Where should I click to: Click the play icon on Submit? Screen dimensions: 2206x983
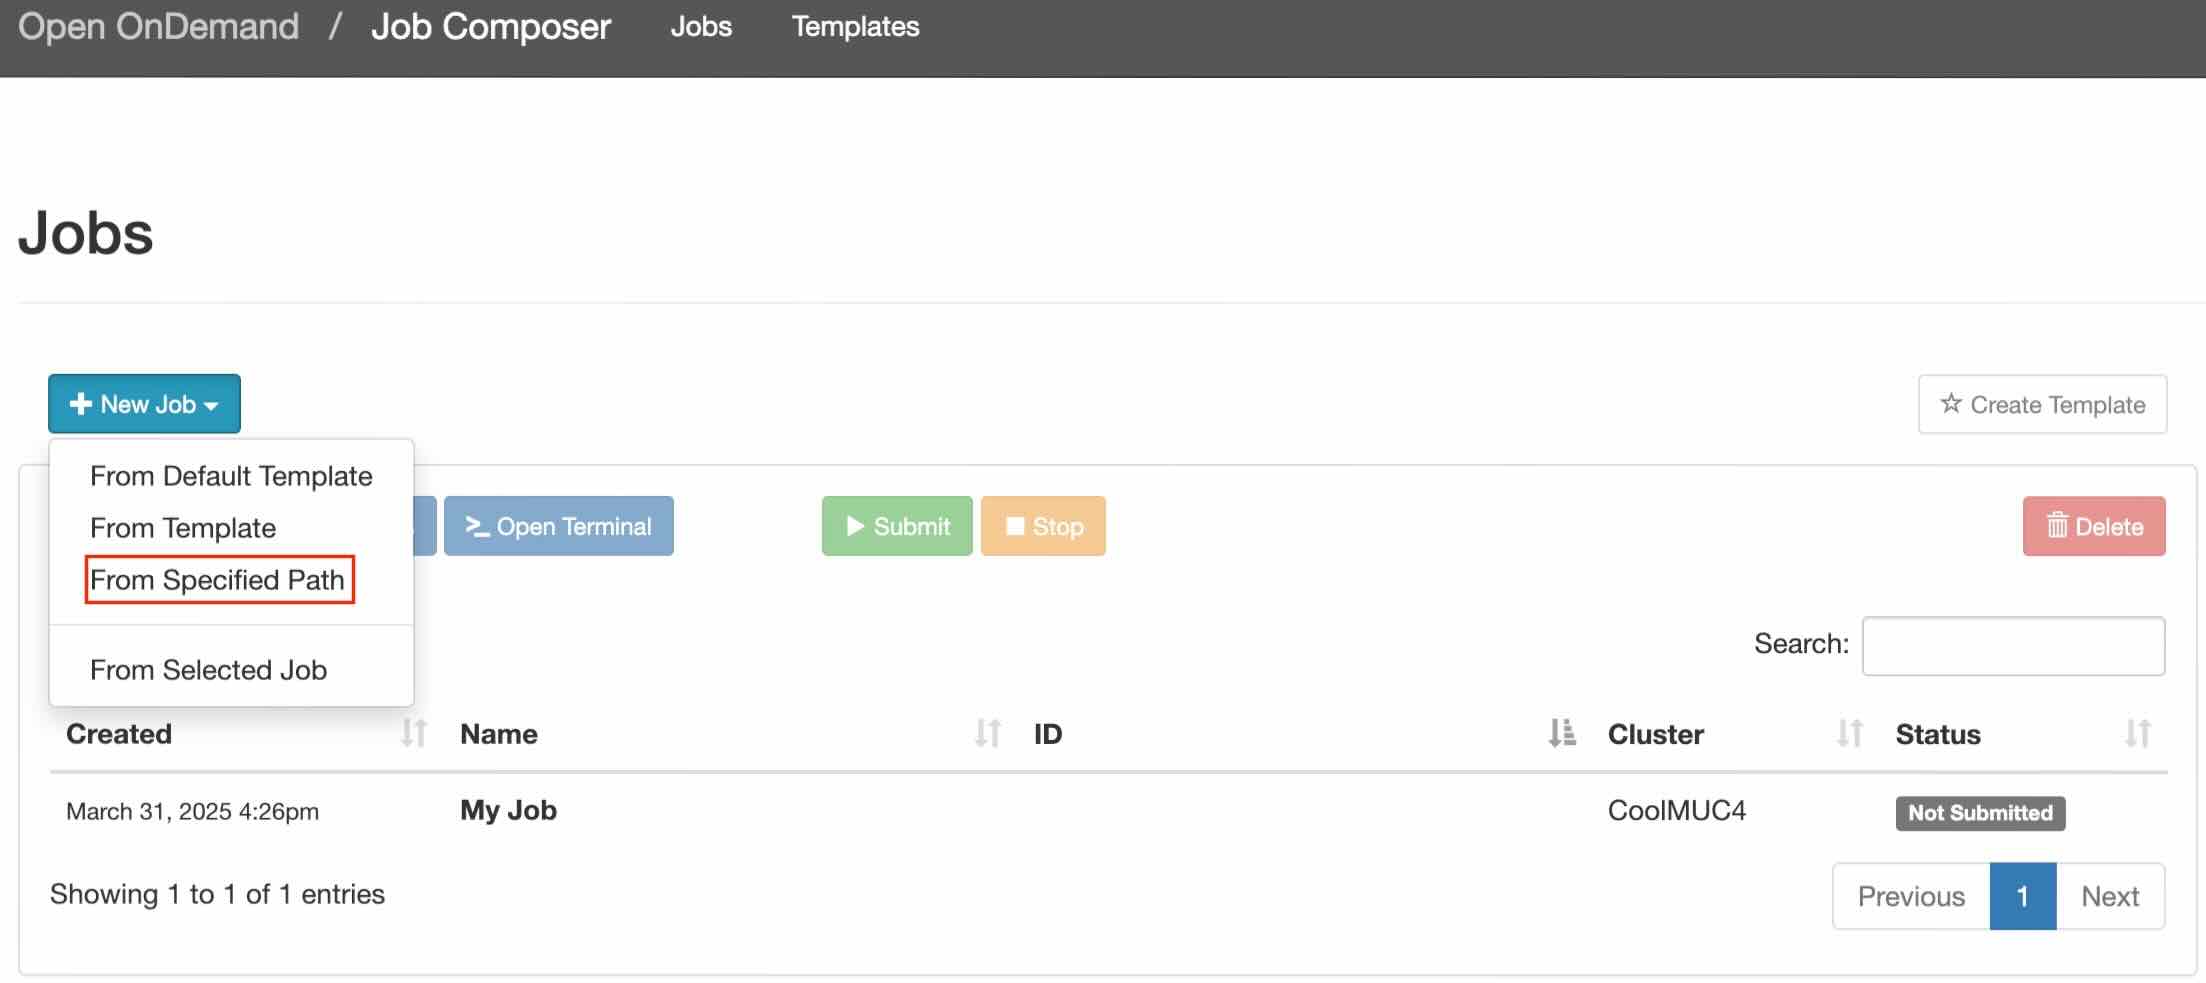pyautogui.click(x=855, y=526)
